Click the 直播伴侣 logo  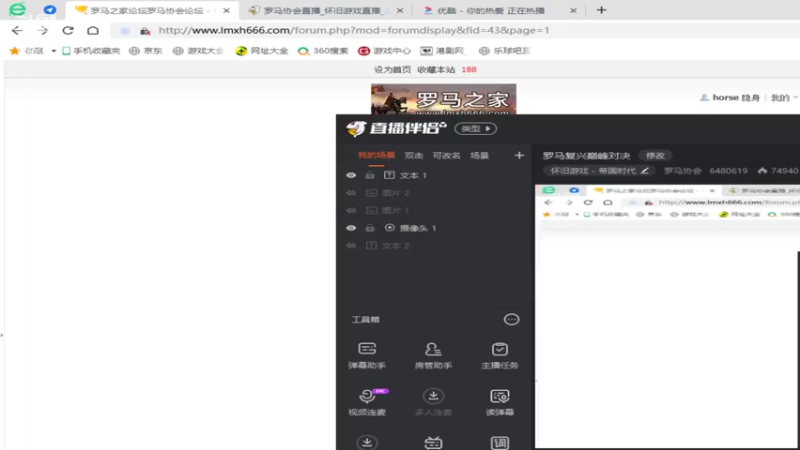pyautogui.click(x=396, y=129)
